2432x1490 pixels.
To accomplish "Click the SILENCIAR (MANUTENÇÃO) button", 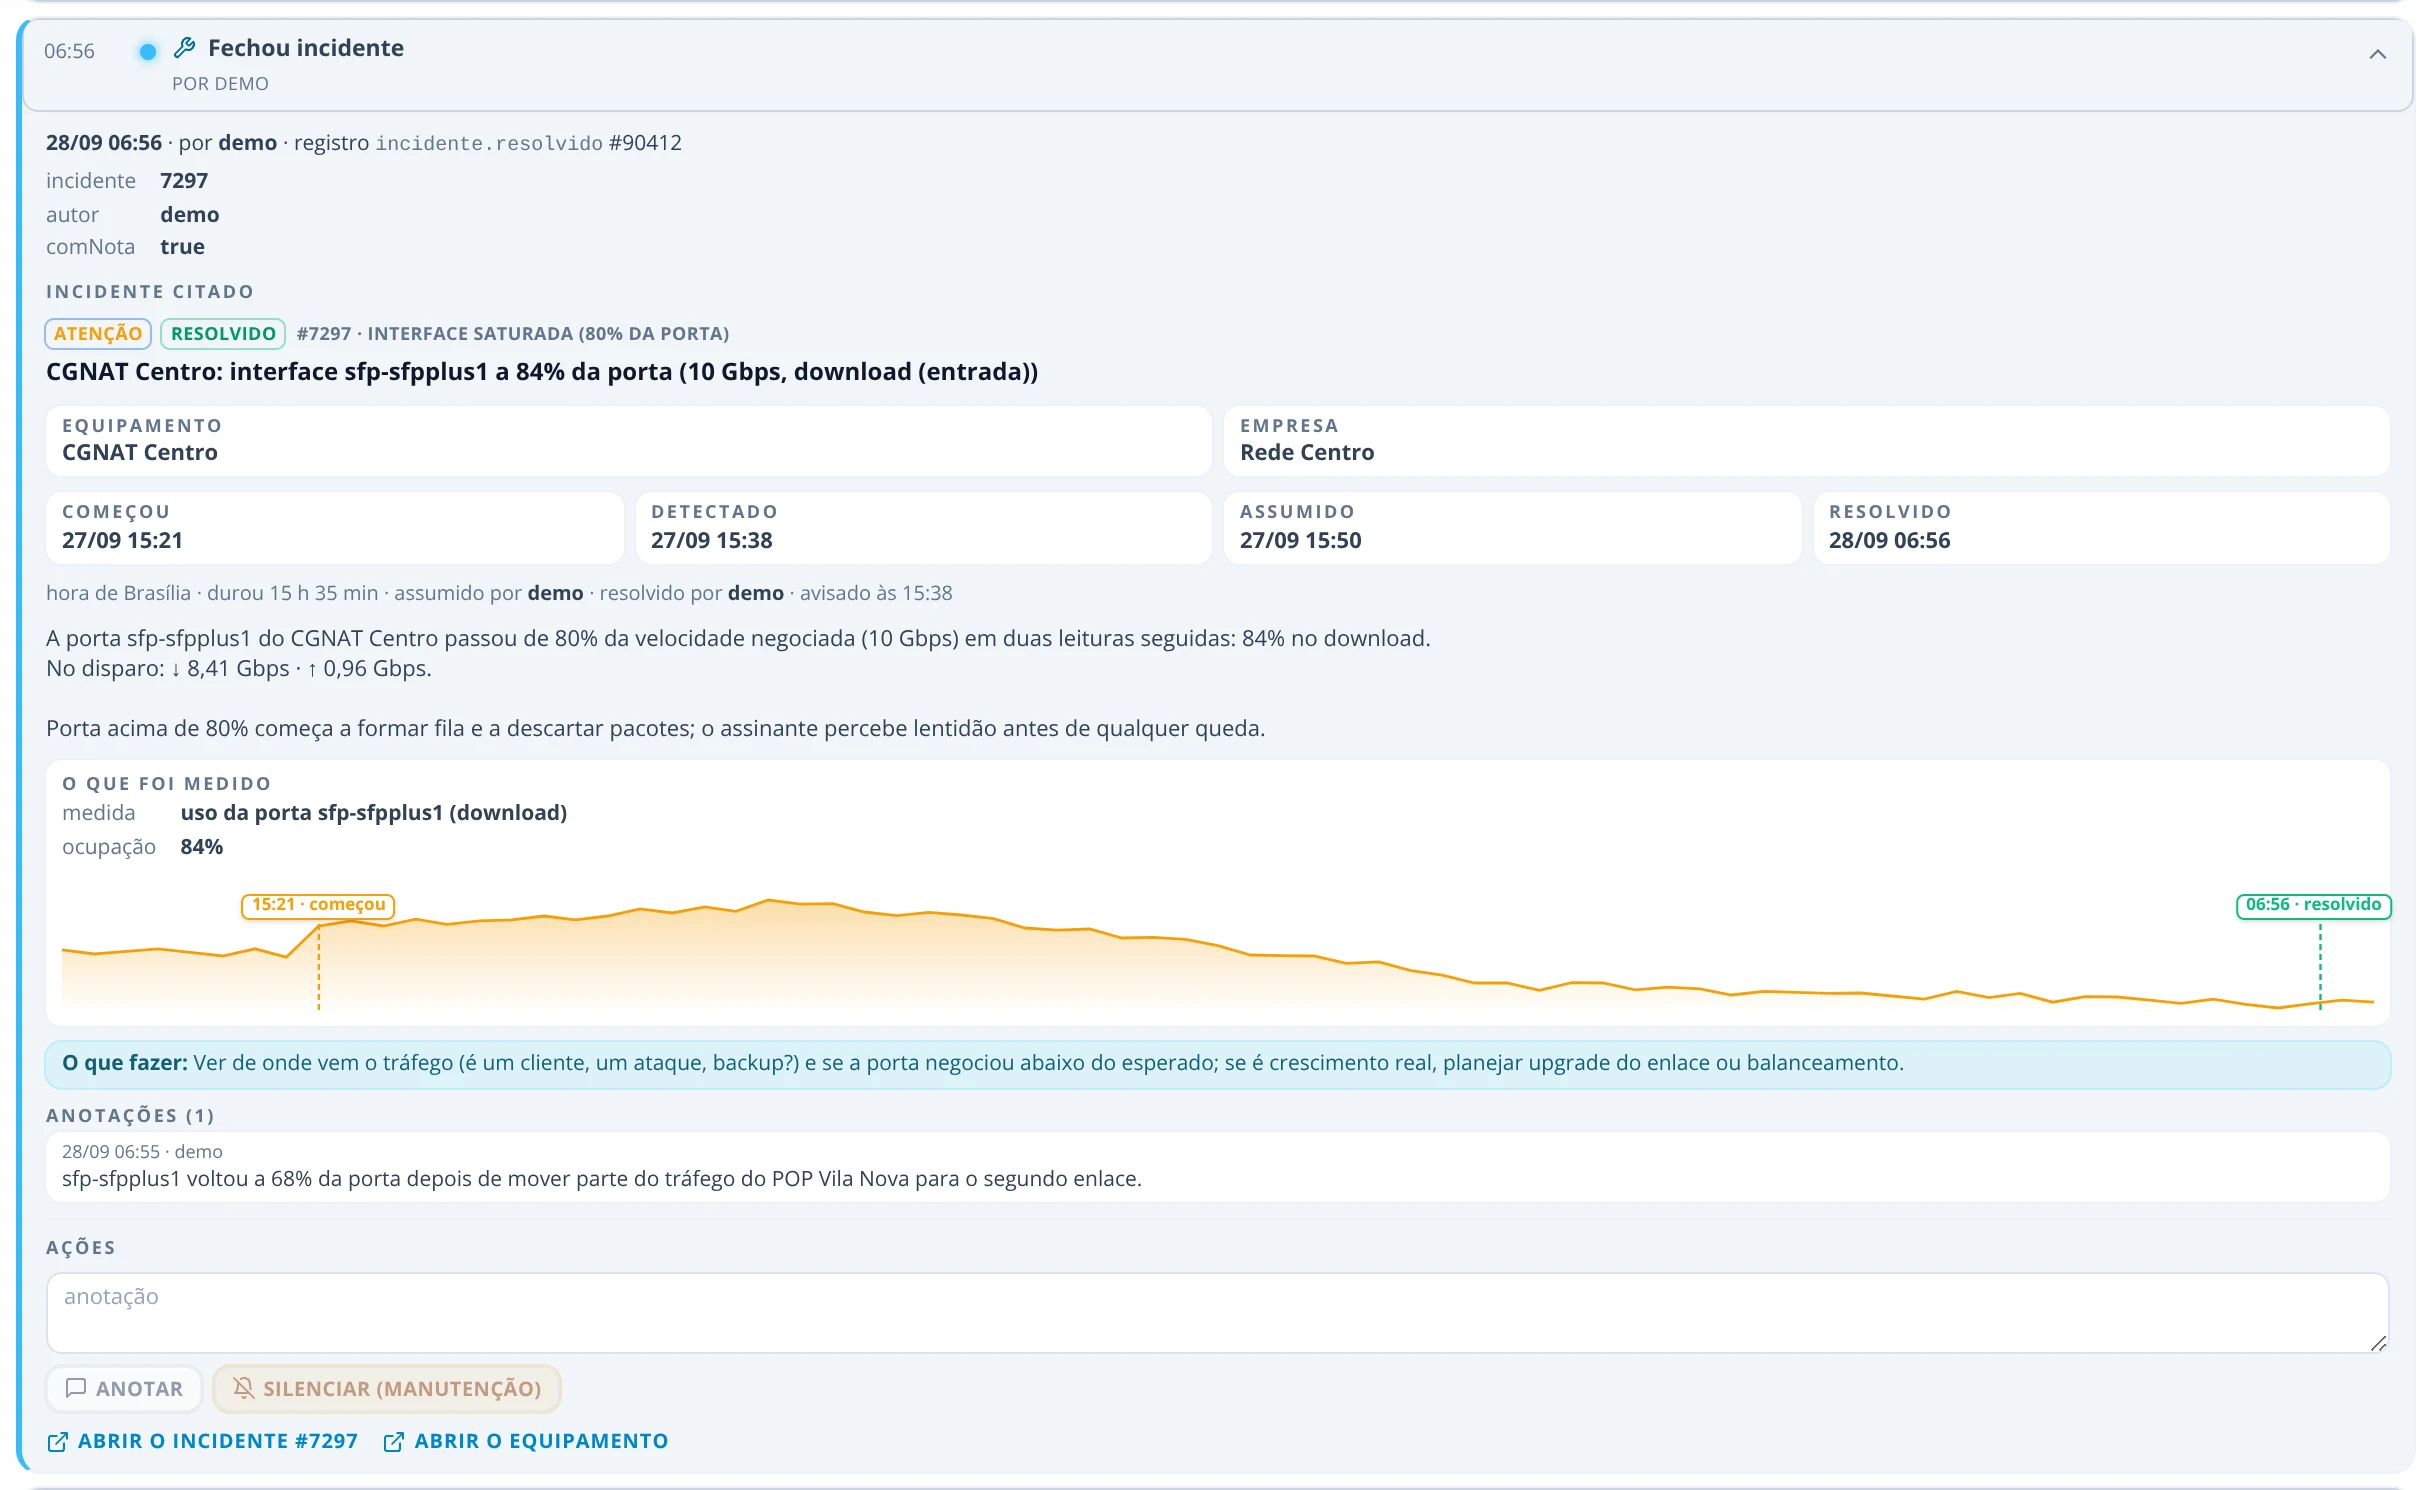I will point(386,1388).
